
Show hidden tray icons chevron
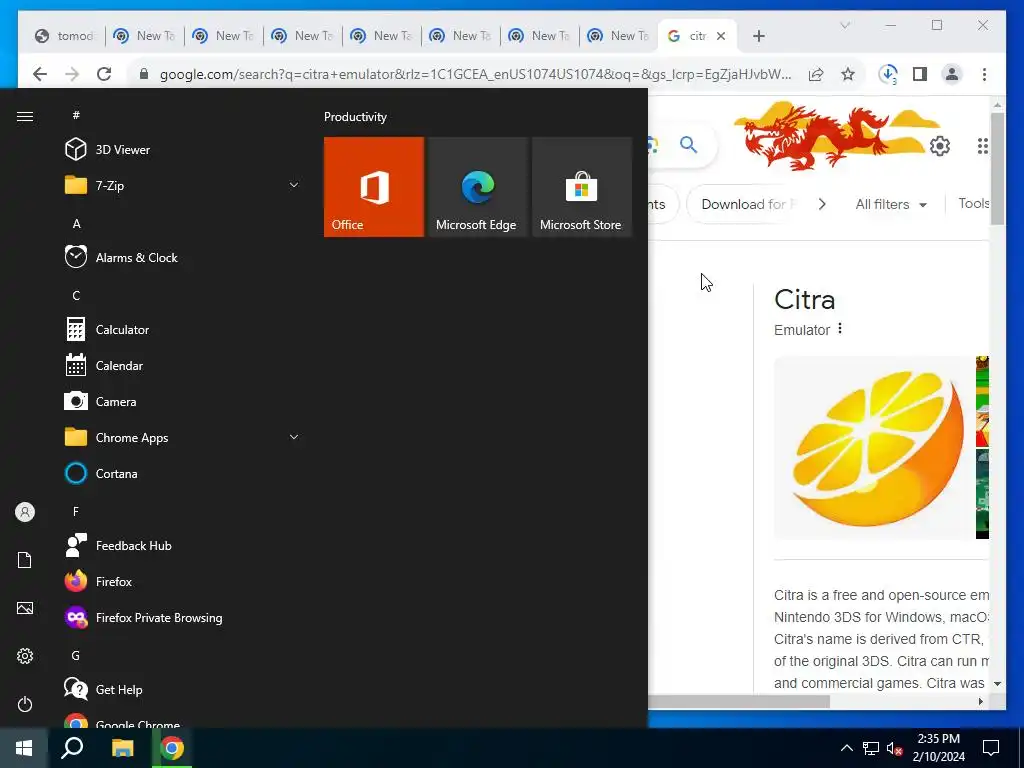click(846, 748)
